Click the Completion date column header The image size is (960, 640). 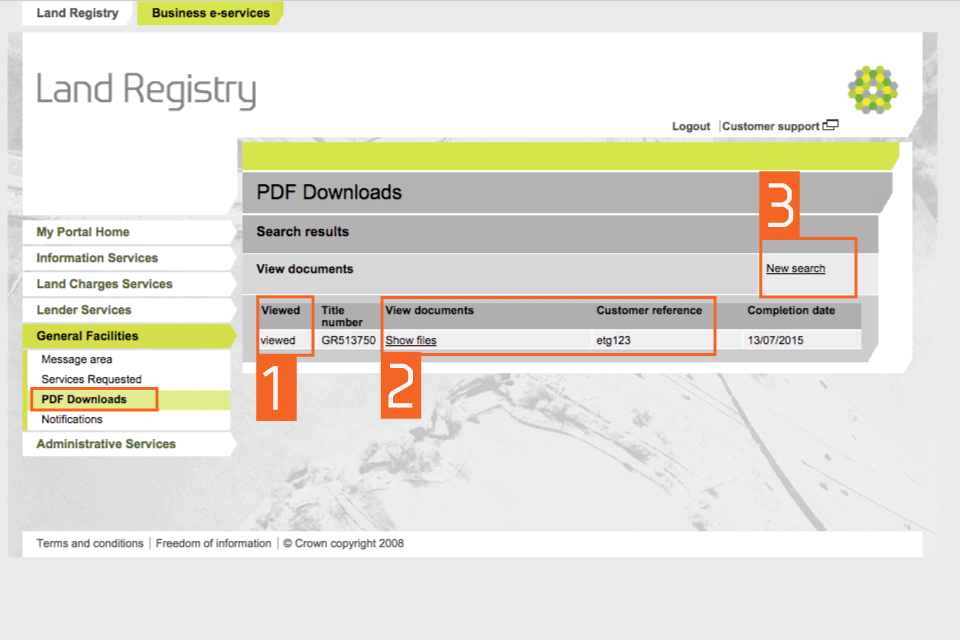(x=791, y=310)
